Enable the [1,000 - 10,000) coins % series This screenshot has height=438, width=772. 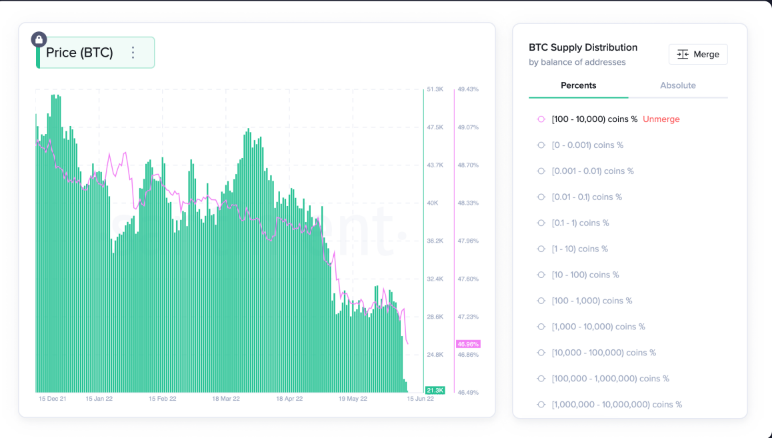tap(598, 327)
